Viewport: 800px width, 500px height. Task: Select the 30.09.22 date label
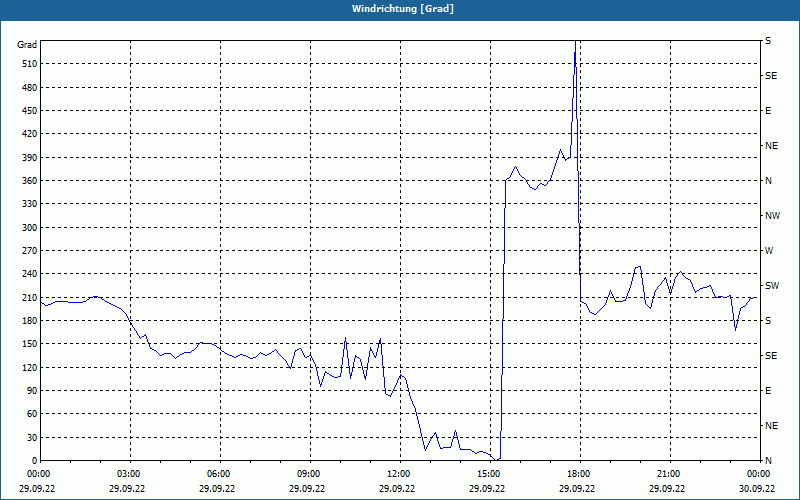coord(757,488)
